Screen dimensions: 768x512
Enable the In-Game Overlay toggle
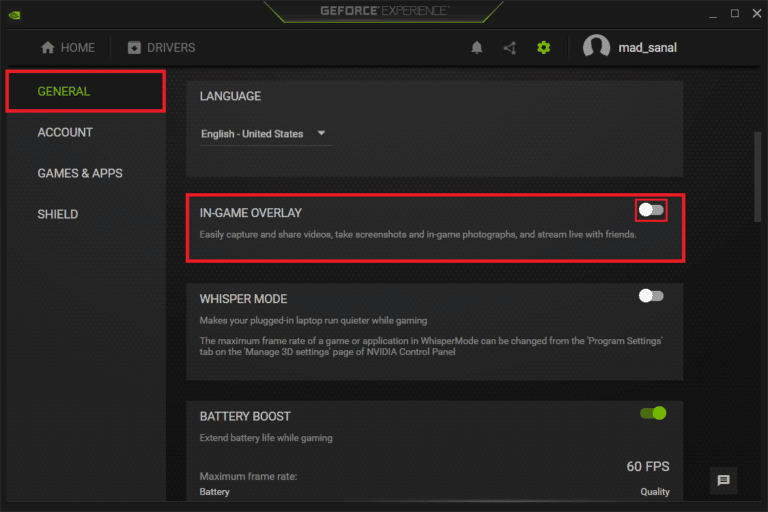[651, 210]
